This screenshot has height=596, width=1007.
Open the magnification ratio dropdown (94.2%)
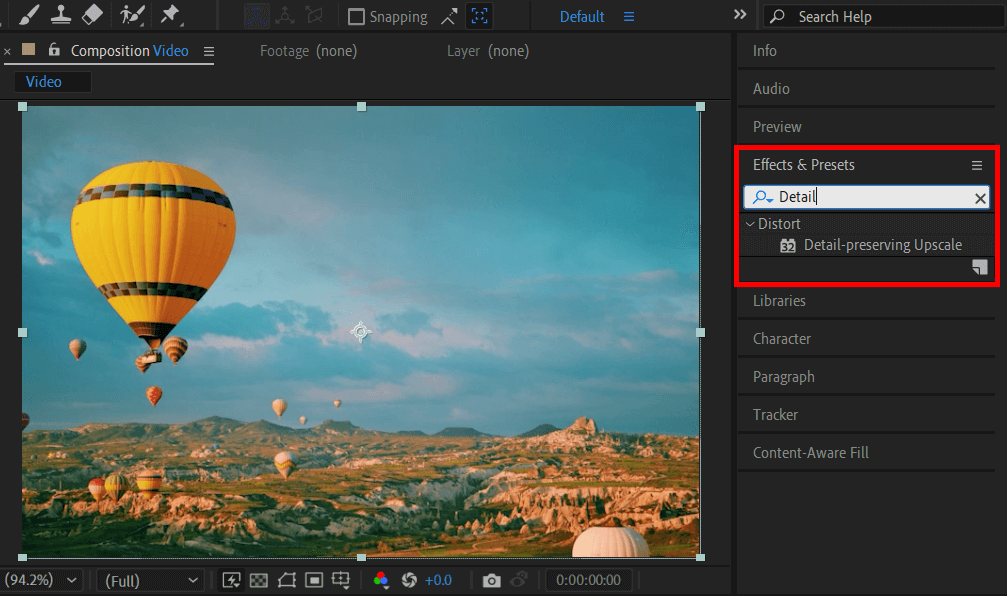point(40,580)
